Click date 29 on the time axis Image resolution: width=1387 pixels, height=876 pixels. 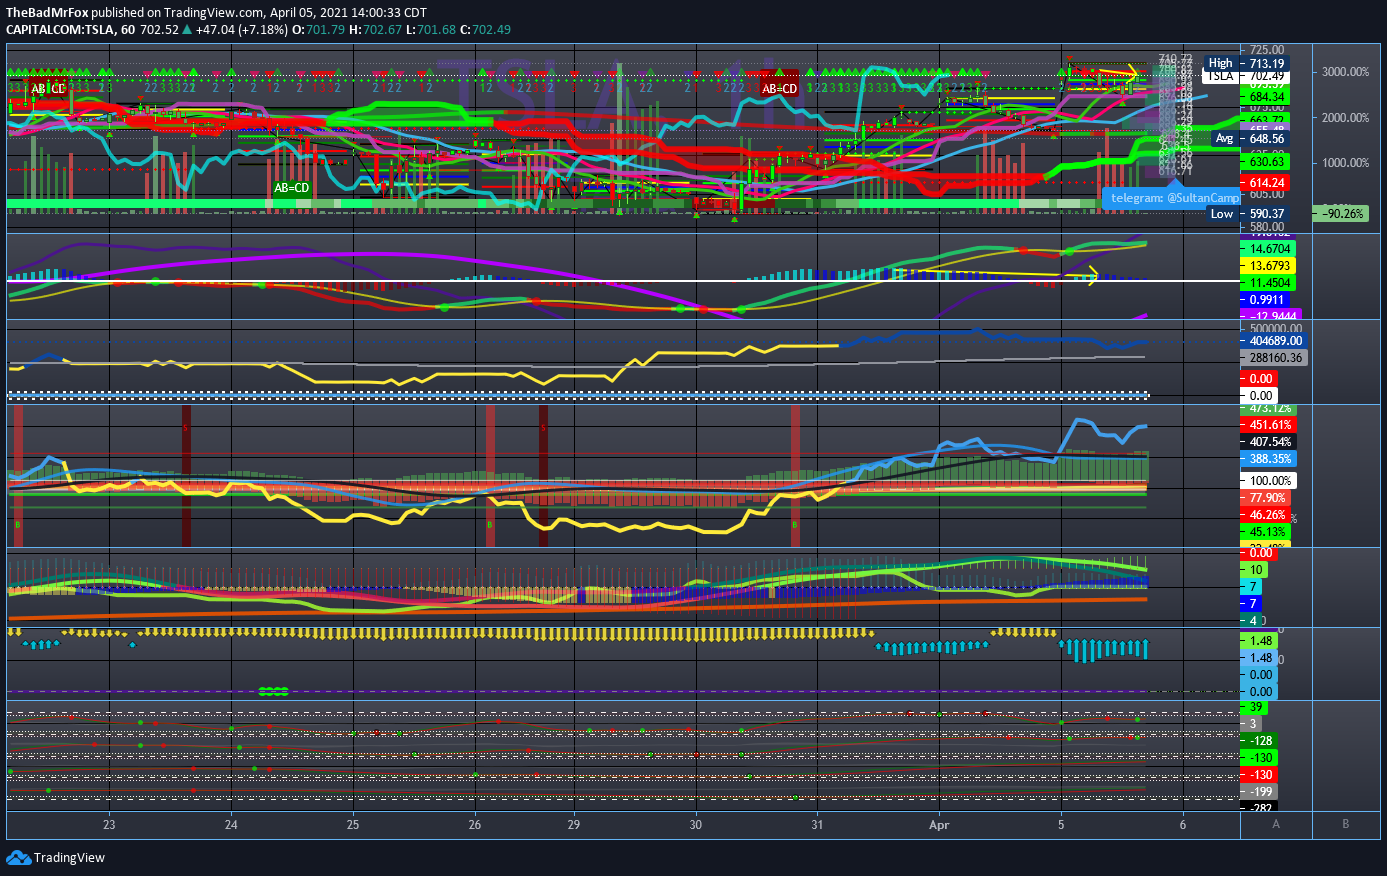(x=574, y=825)
